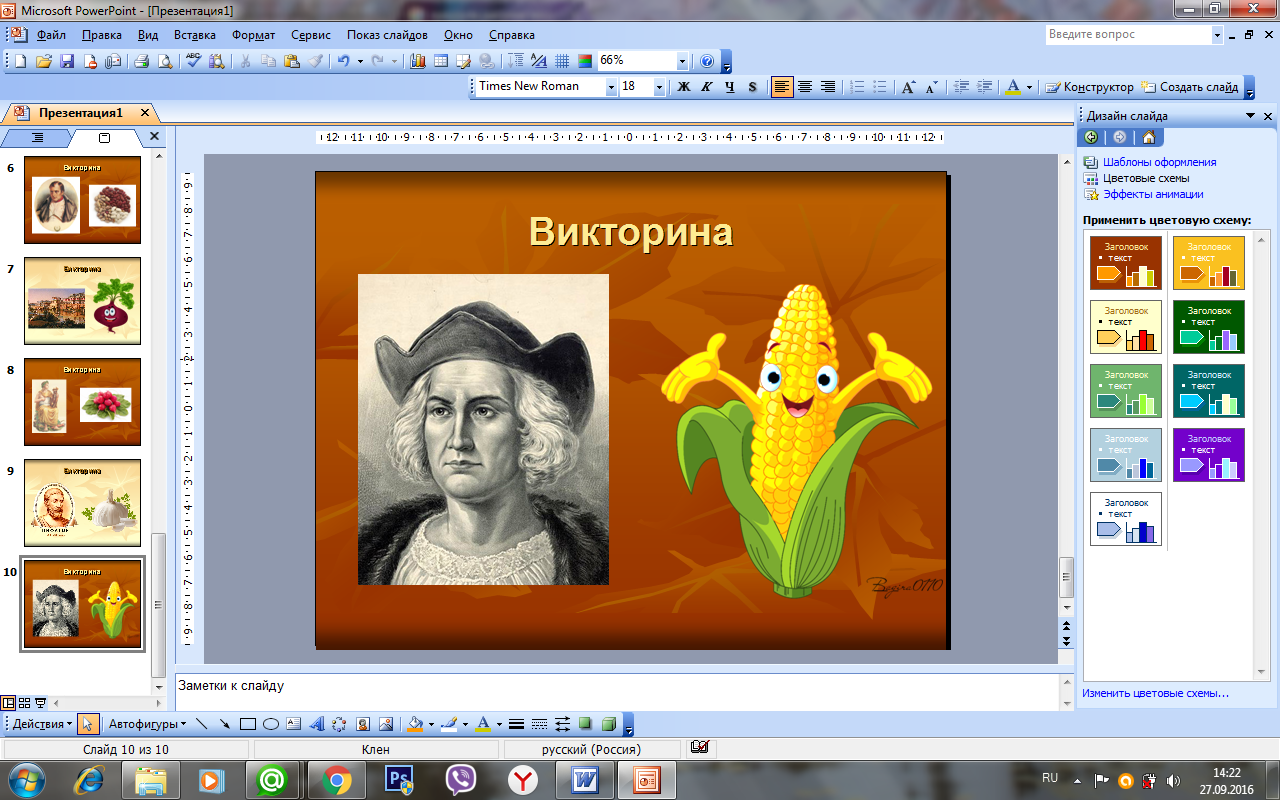Click Изменить цветовые схемы link
The image size is (1280, 800).
[x=1155, y=693]
